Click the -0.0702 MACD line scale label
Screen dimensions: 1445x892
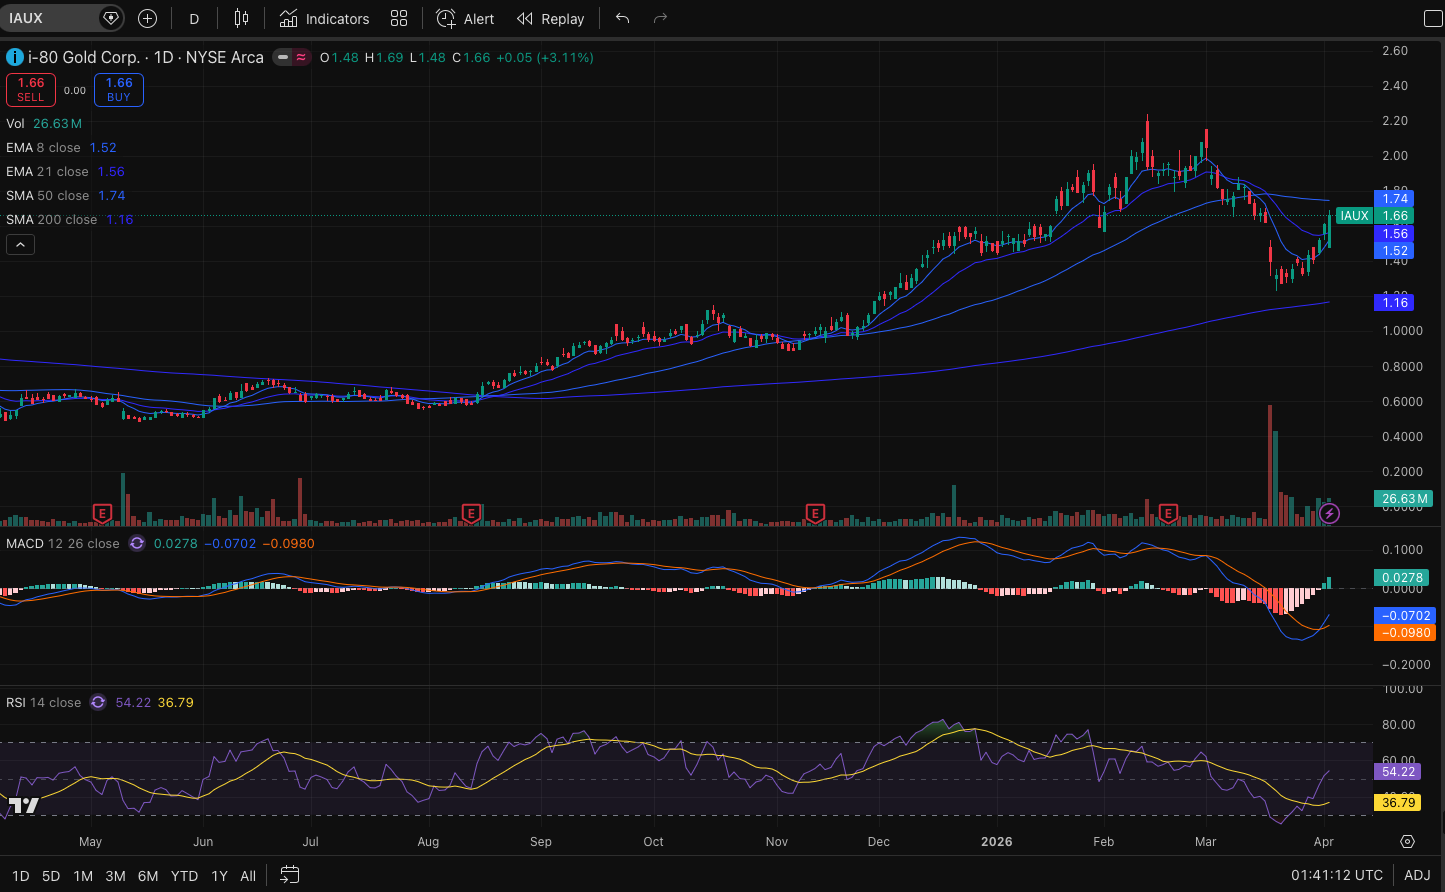[1404, 616]
